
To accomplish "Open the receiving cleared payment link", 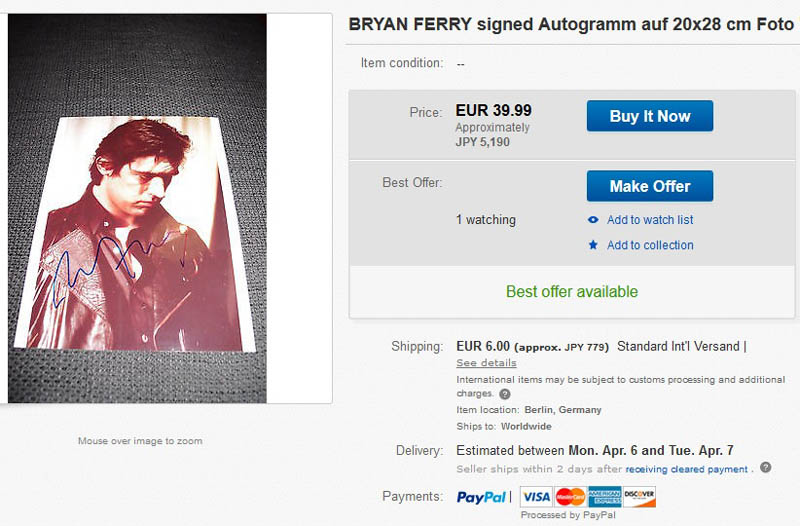I will (x=686, y=469).
